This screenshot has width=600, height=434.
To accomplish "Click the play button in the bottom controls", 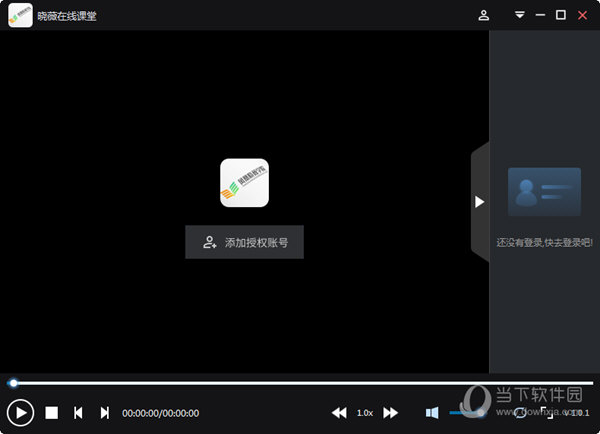I will pos(20,413).
